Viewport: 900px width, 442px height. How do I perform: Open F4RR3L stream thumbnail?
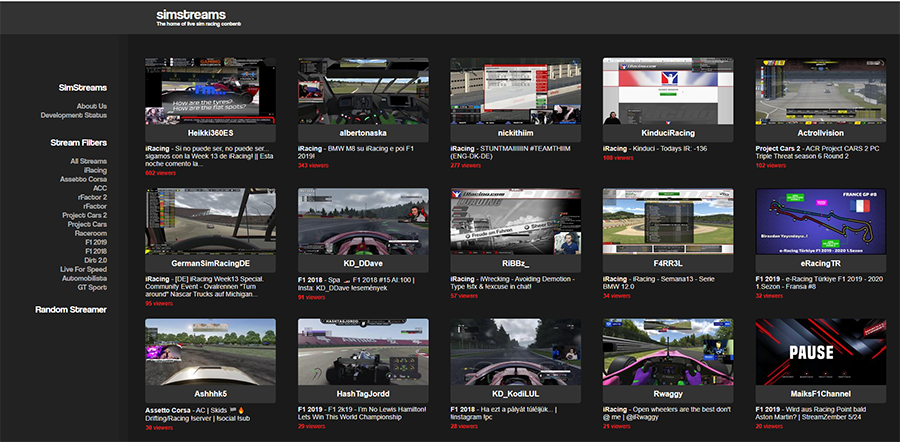pyautogui.click(x=668, y=222)
